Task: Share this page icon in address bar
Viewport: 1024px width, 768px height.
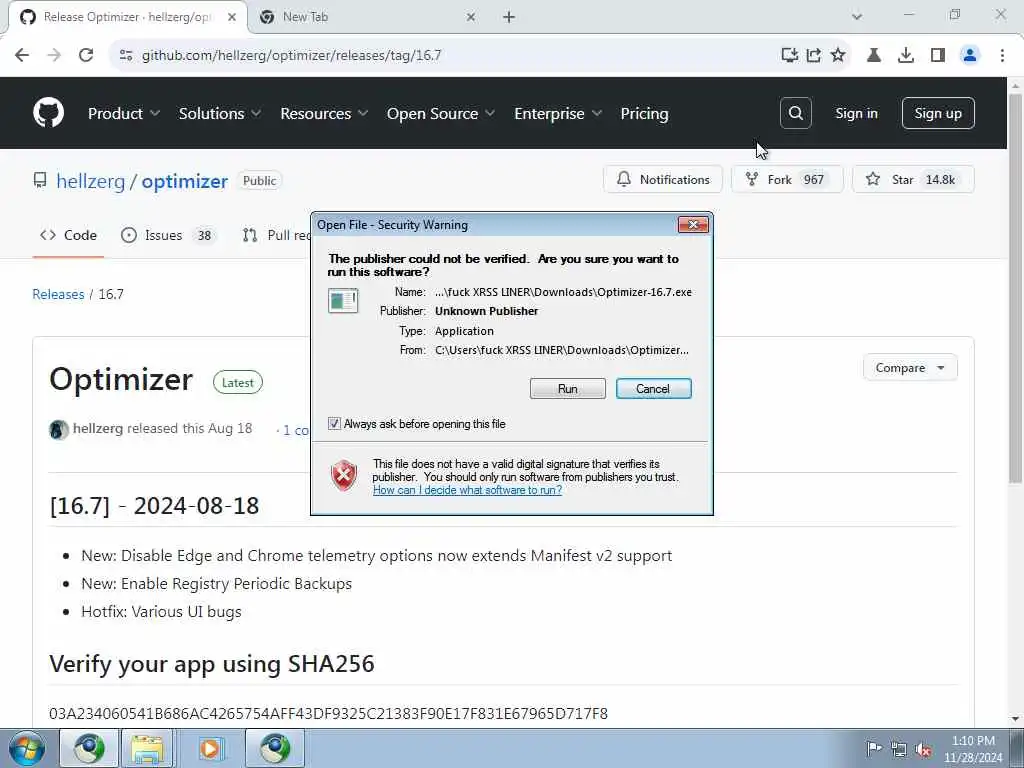Action: [814, 55]
